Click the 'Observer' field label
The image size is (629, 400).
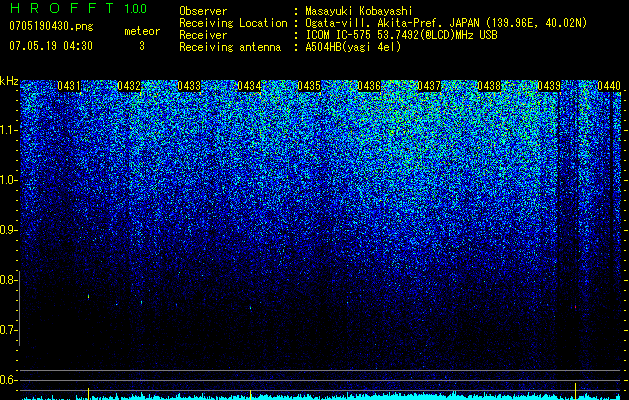(x=203, y=11)
